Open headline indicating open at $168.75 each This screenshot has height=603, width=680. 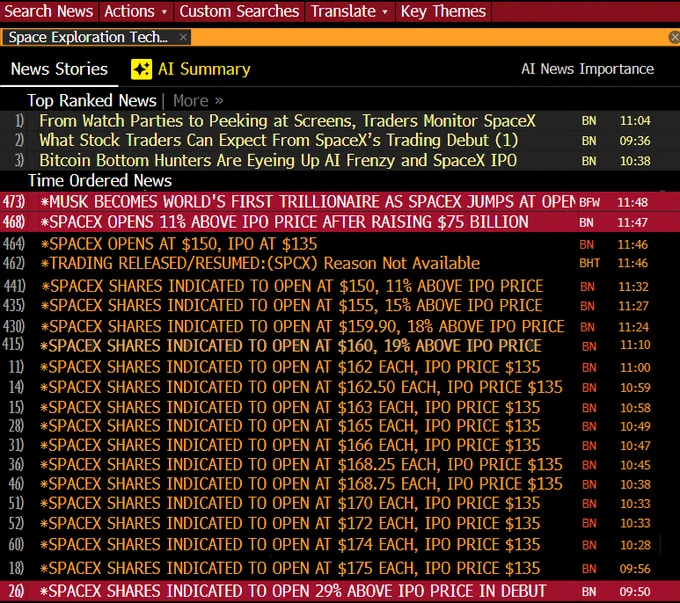(301, 484)
